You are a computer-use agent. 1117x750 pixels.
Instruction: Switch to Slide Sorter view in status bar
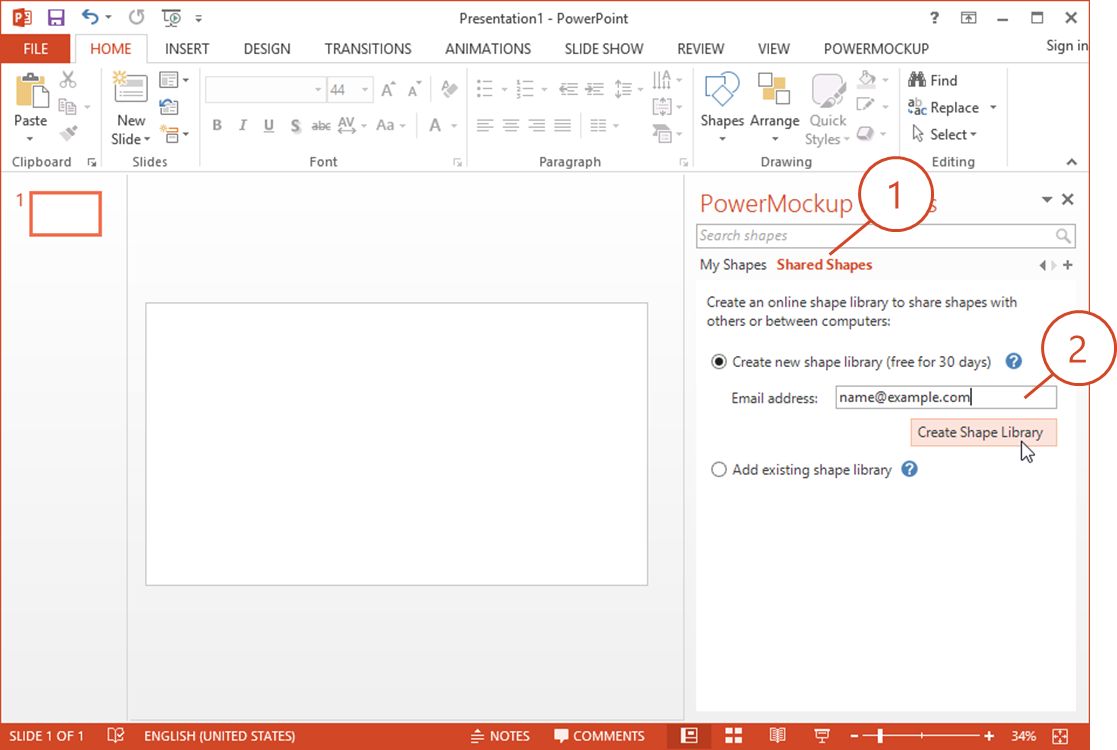pyautogui.click(x=733, y=735)
